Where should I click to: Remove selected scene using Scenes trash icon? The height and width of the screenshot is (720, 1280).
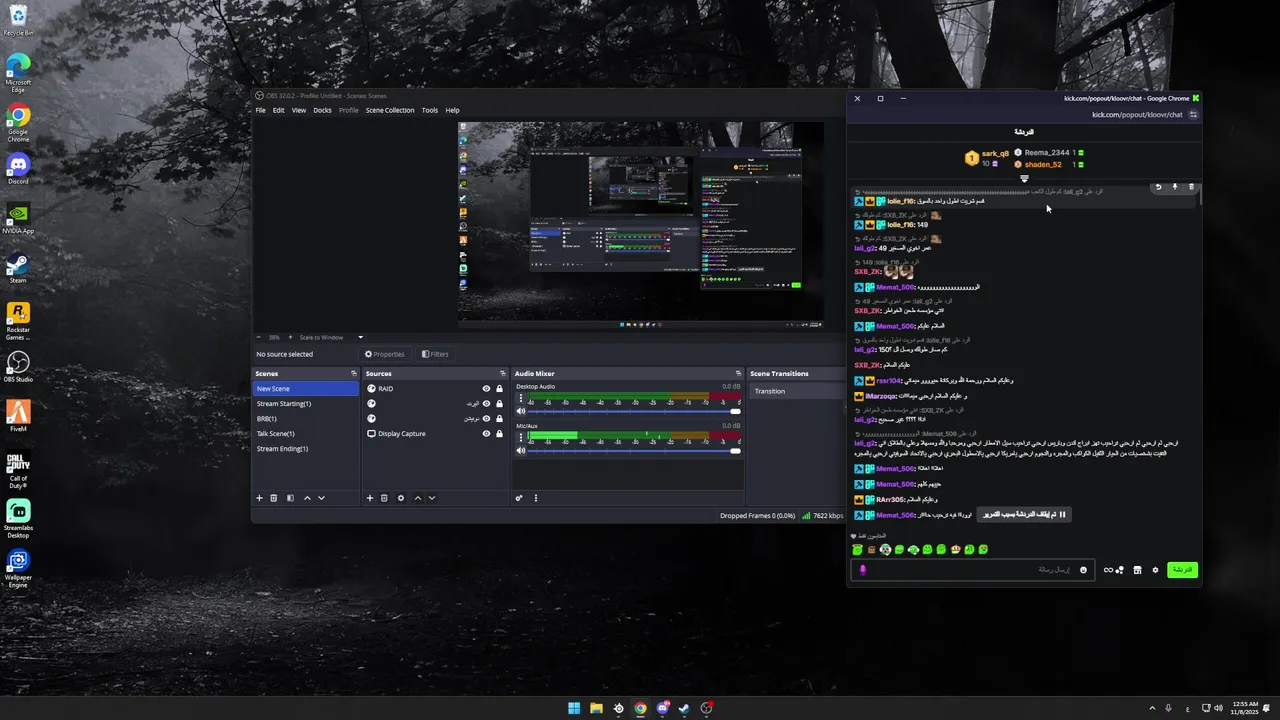[274, 498]
